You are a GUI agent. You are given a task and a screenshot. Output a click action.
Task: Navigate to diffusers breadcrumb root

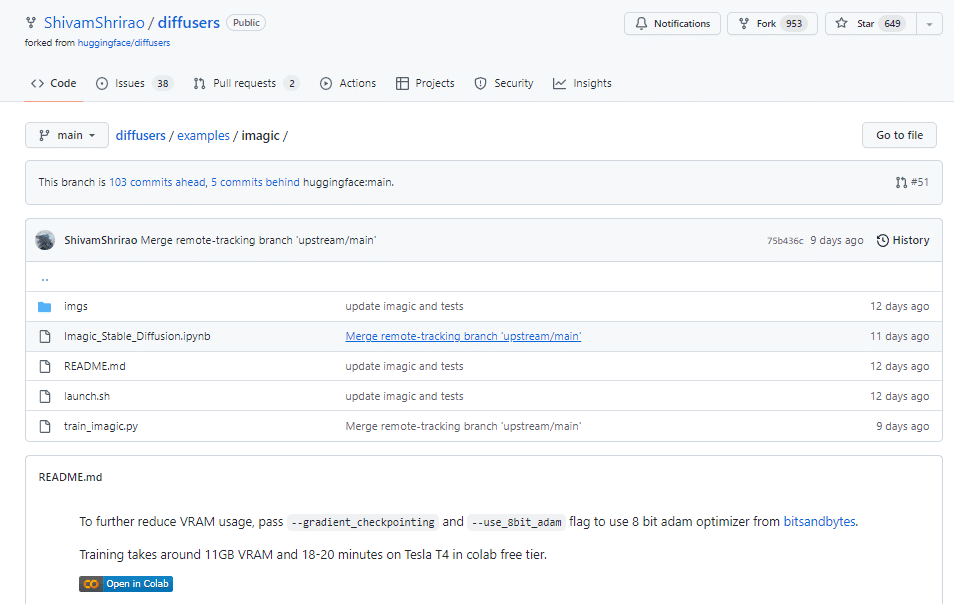141,135
